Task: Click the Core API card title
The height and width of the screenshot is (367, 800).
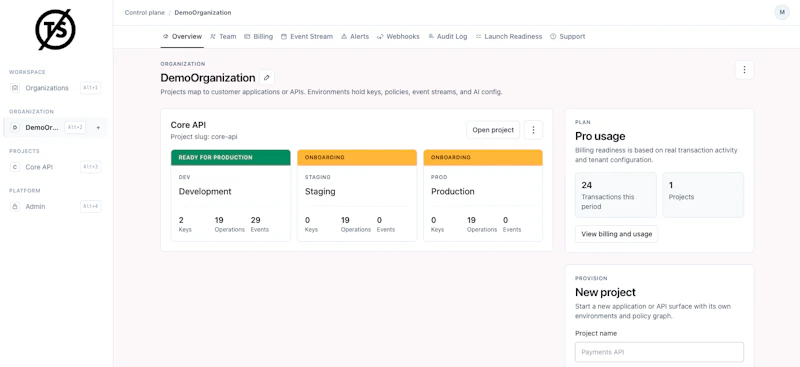Action: [188, 125]
